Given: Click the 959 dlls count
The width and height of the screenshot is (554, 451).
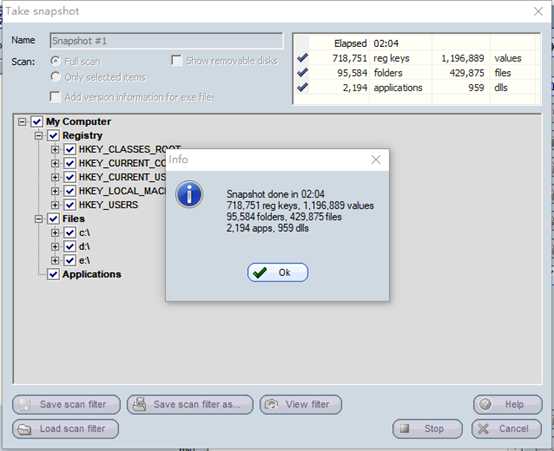Looking at the screenshot, I should click(476, 88).
